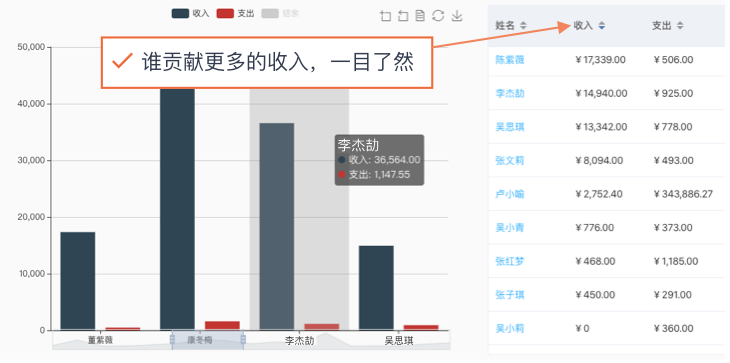The width and height of the screenshot is (730, 363).
Task: Open the 吴小莉 name link
Action: pos(510,329)
